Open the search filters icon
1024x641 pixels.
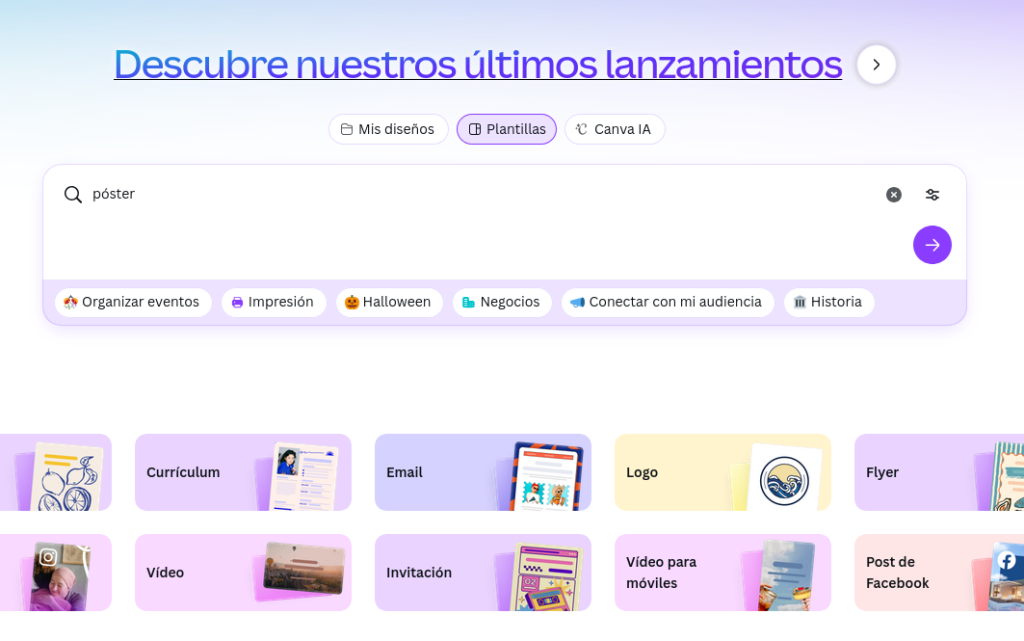pyautogui.click(x=932, y=195)
